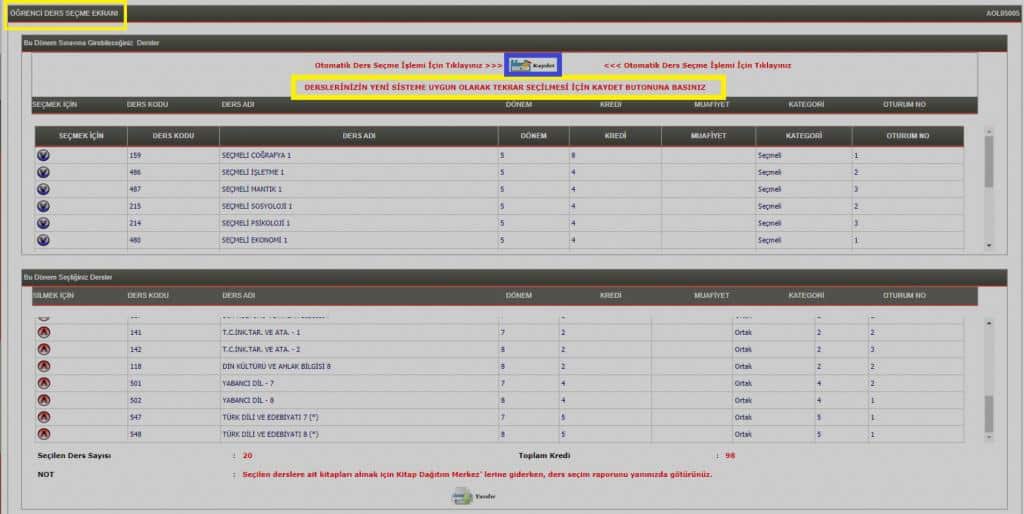Click the DERS KODU column header in available courses table
This screenshot has width=1024, height=514.
[x=172, y=136]
